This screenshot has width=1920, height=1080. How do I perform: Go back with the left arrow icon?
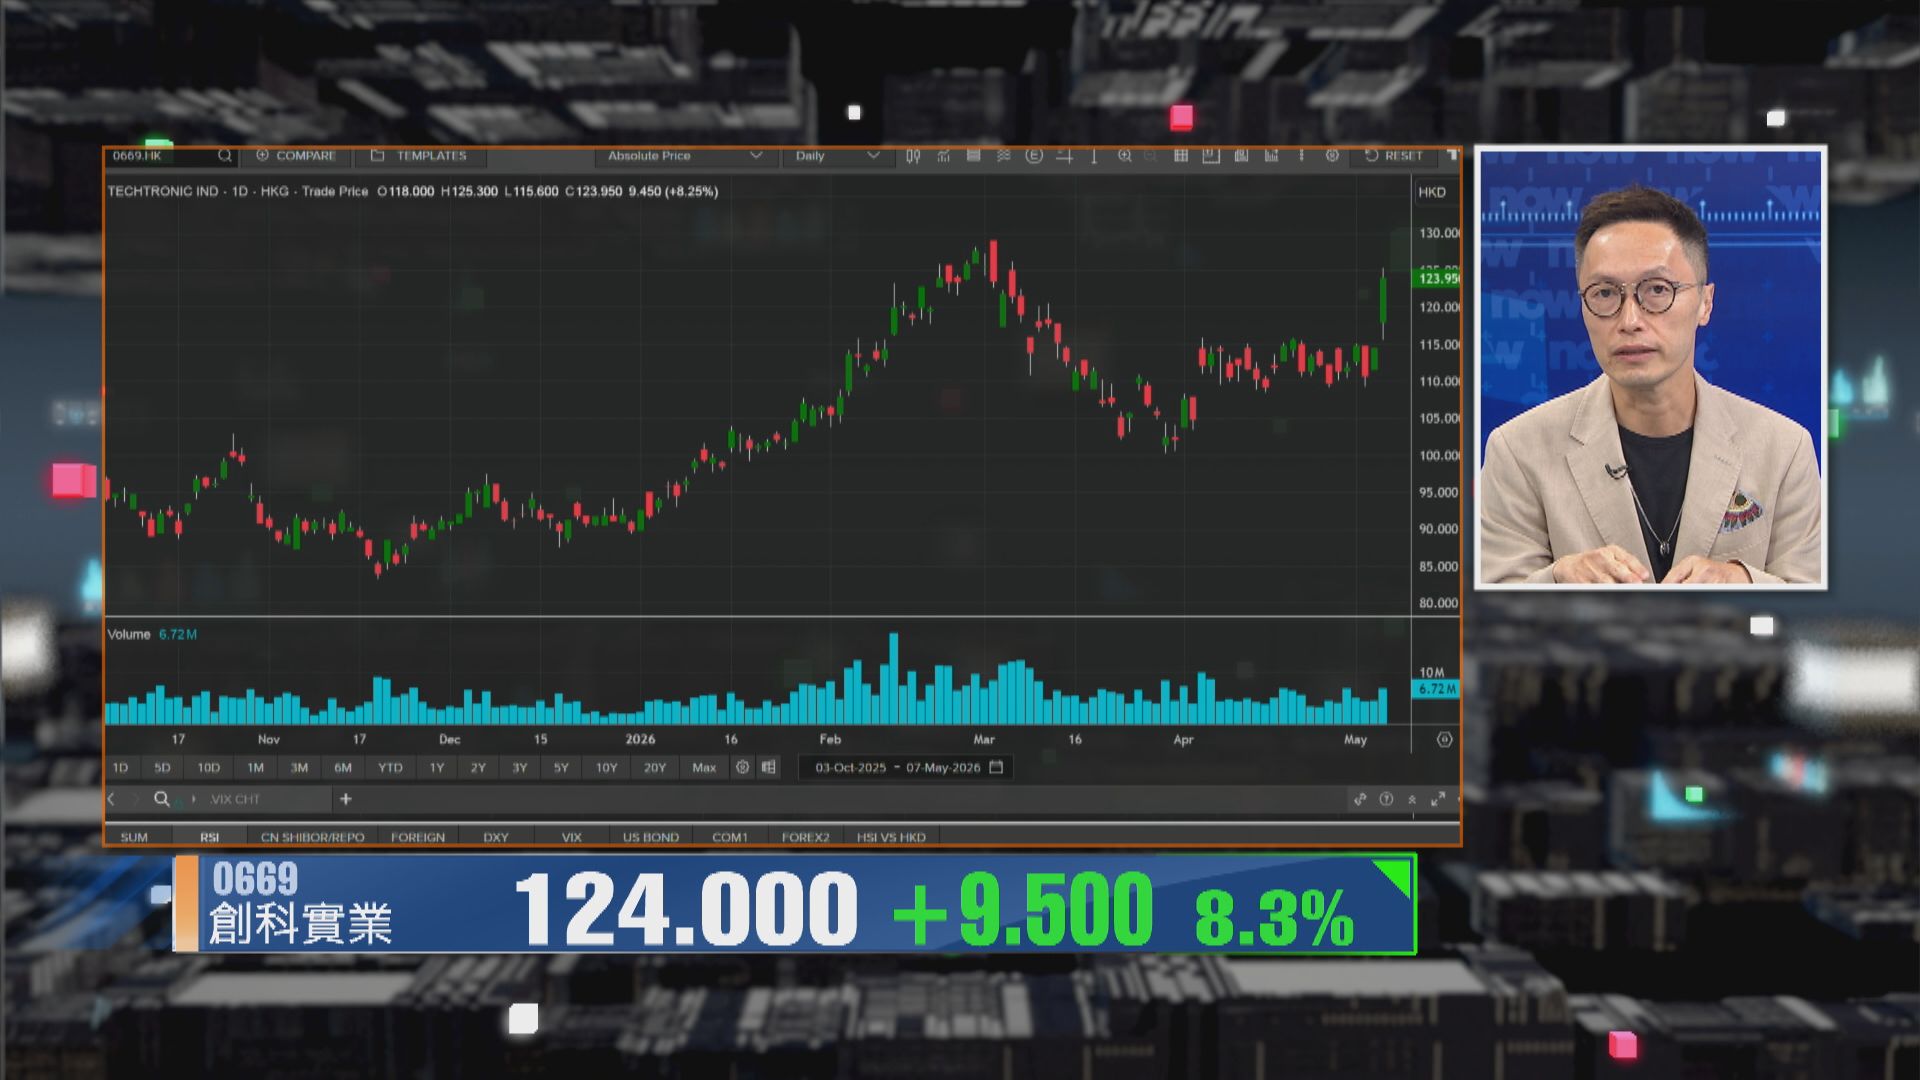click(111, 799)
